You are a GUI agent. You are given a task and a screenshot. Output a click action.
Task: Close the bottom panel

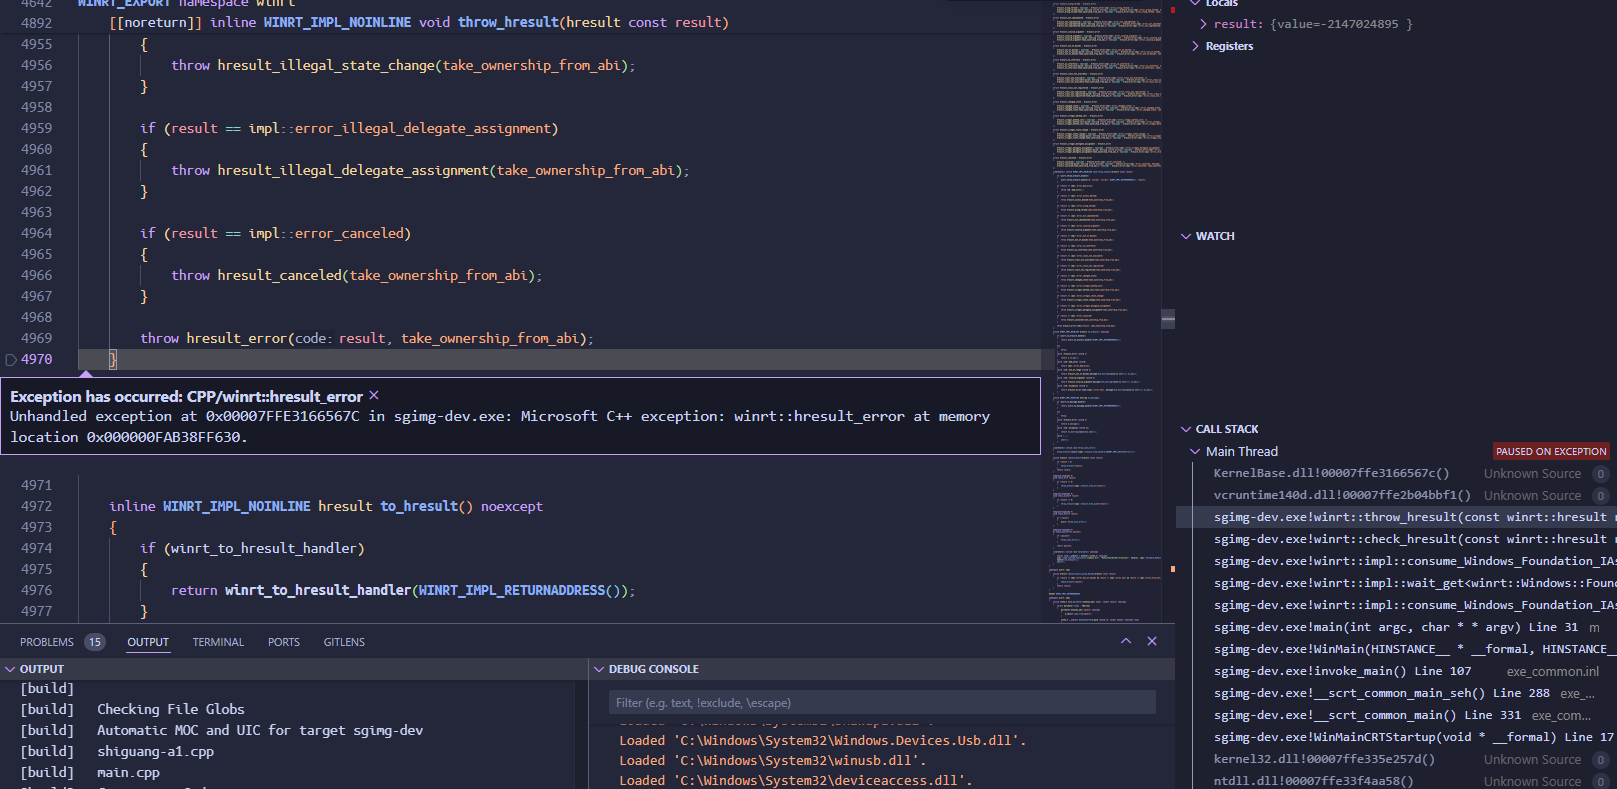click(x=1152, y=641)
